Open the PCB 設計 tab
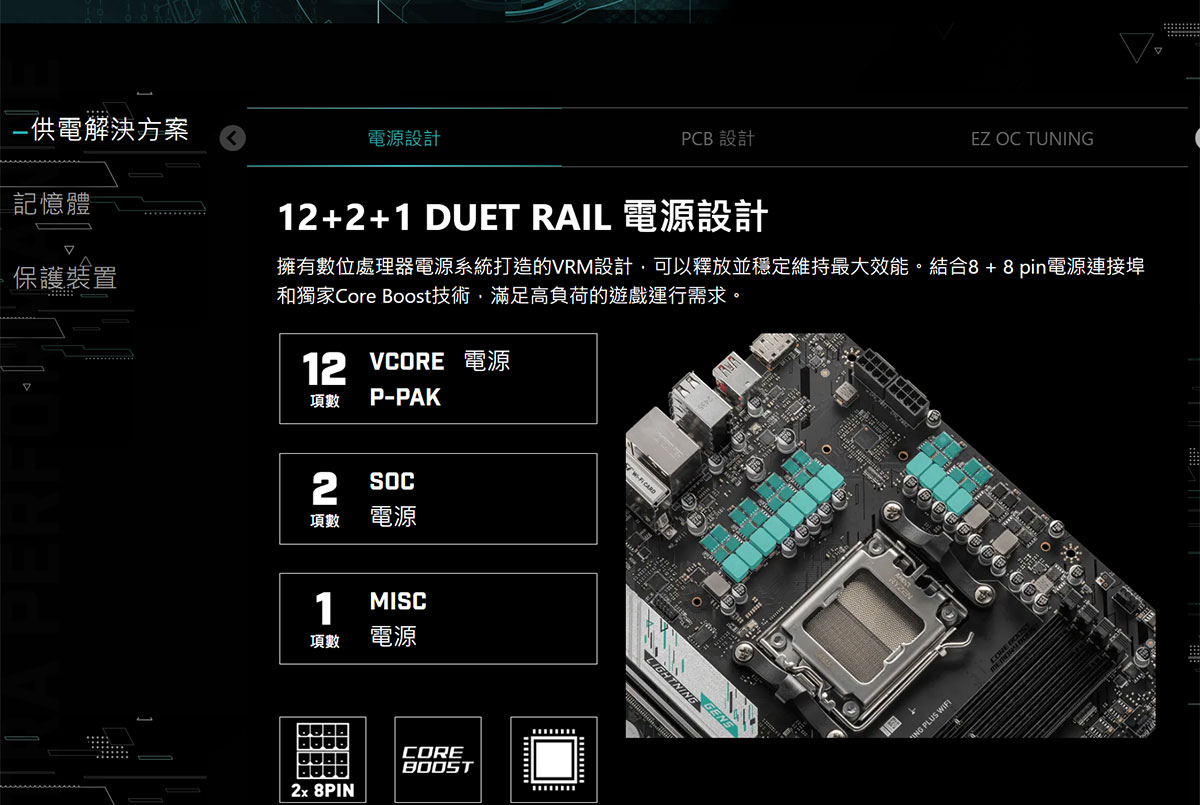 click(x=717, y=138)
